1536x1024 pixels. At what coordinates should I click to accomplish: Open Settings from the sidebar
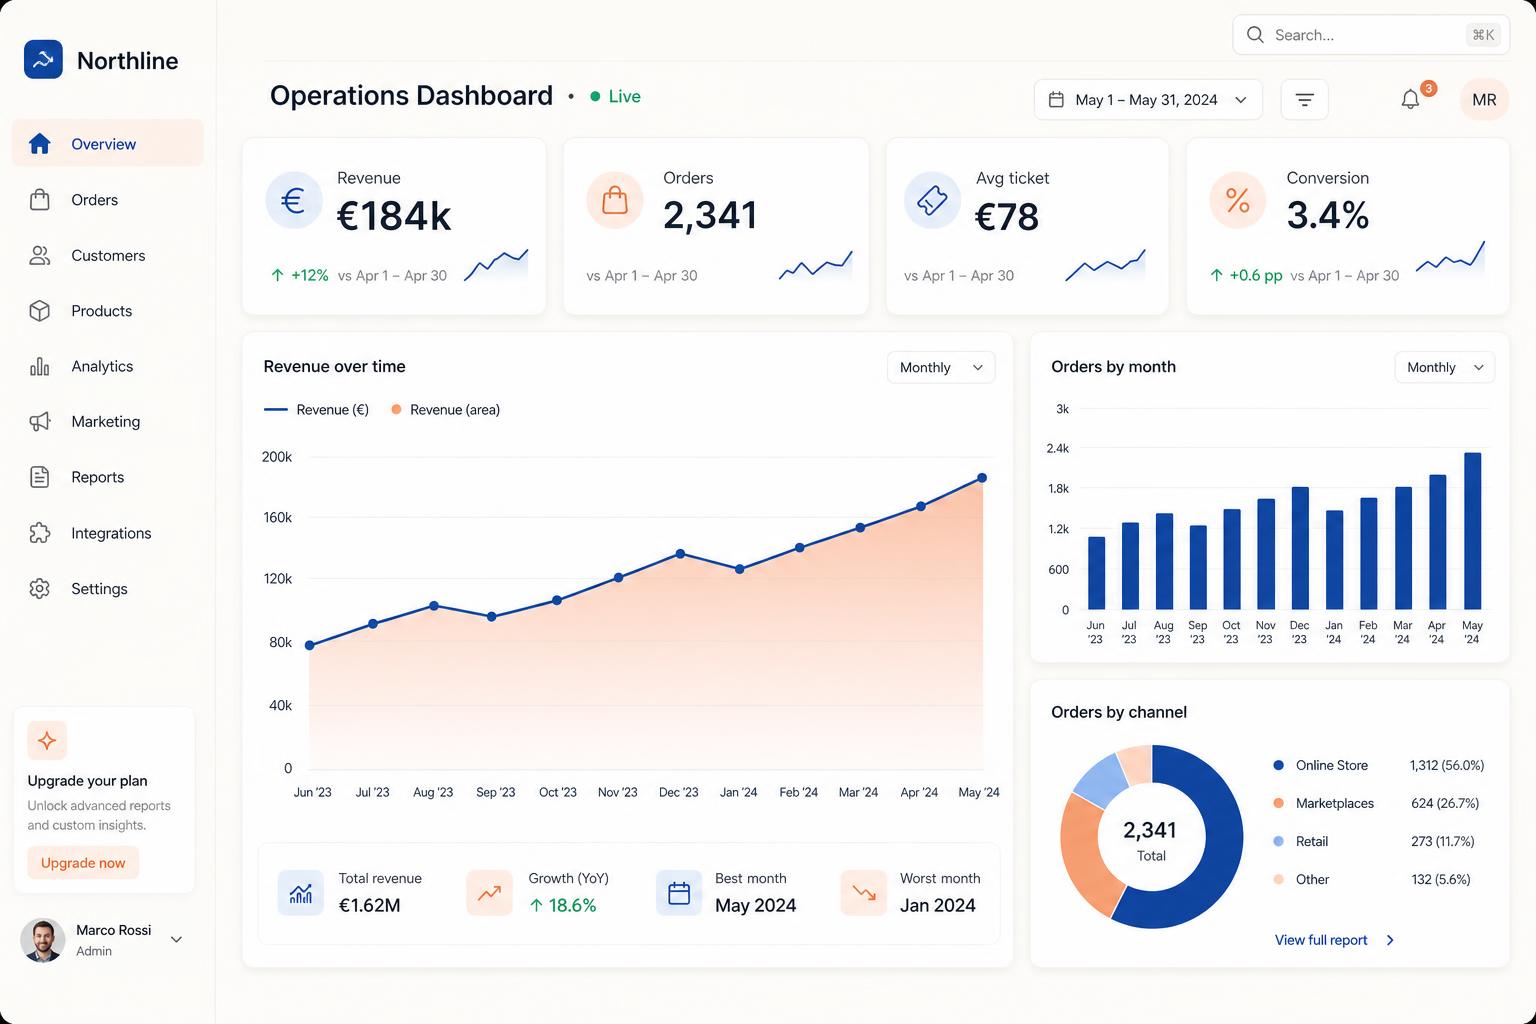pyautogui.click(x=107, y=589)
